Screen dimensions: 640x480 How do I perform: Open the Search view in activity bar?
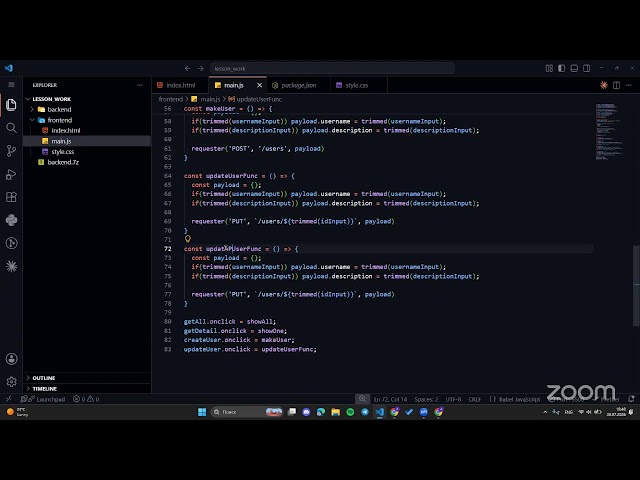point(11,128)
